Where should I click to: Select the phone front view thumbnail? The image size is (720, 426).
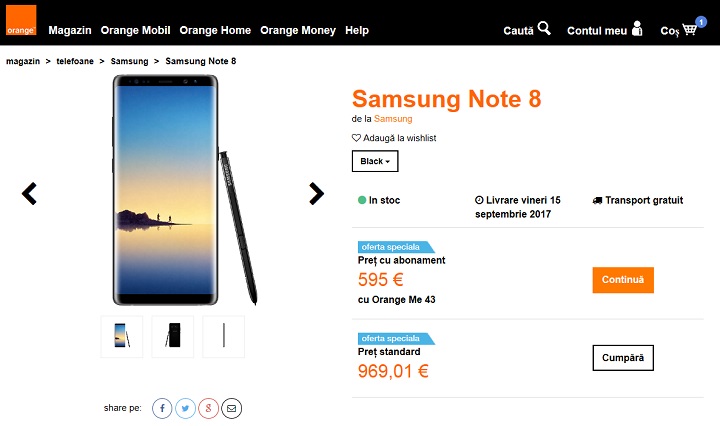pos(121,336)
